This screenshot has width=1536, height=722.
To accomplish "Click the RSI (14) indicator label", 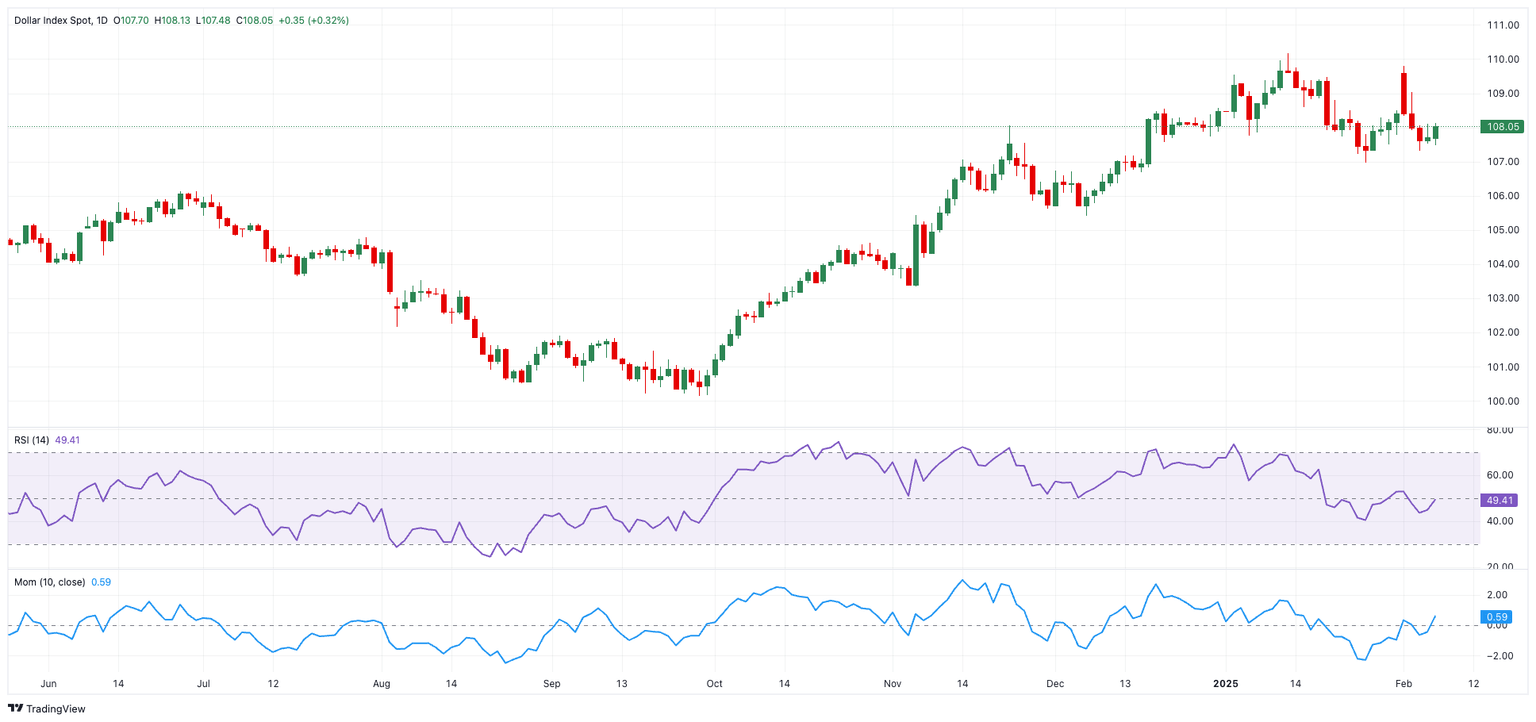I will coord(31,439).
